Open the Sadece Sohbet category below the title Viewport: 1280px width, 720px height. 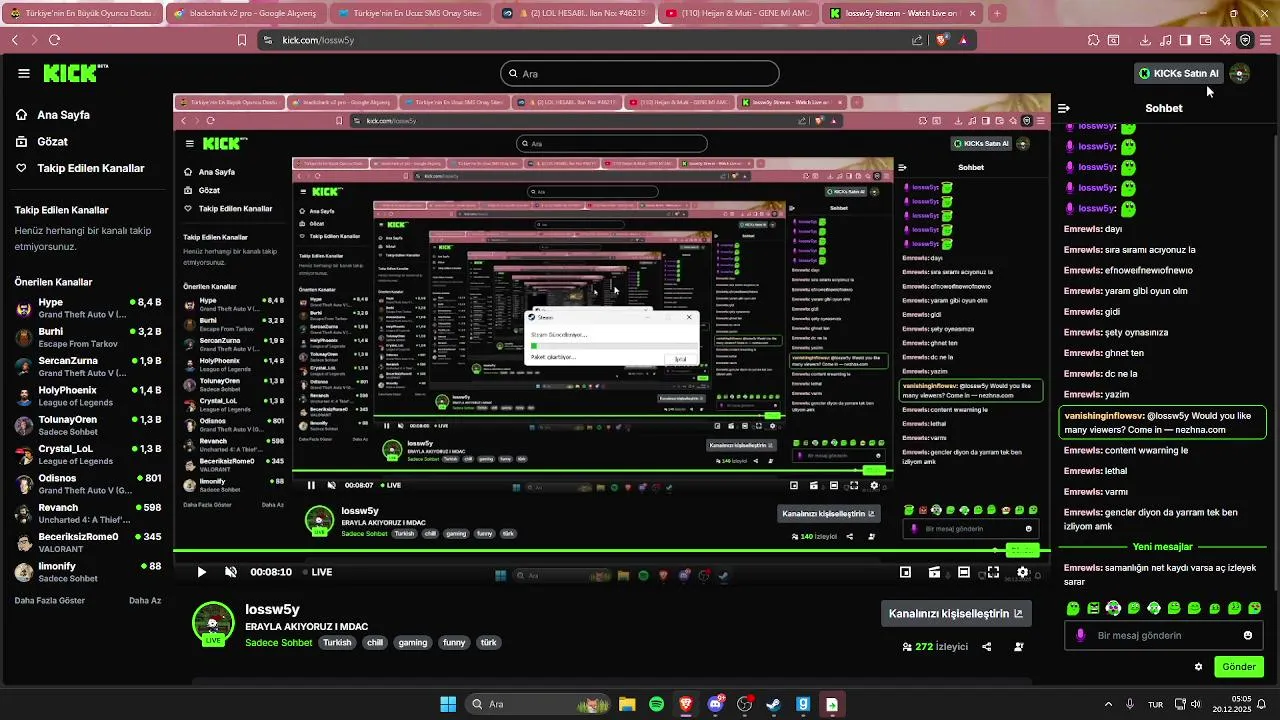pos(279,642)
